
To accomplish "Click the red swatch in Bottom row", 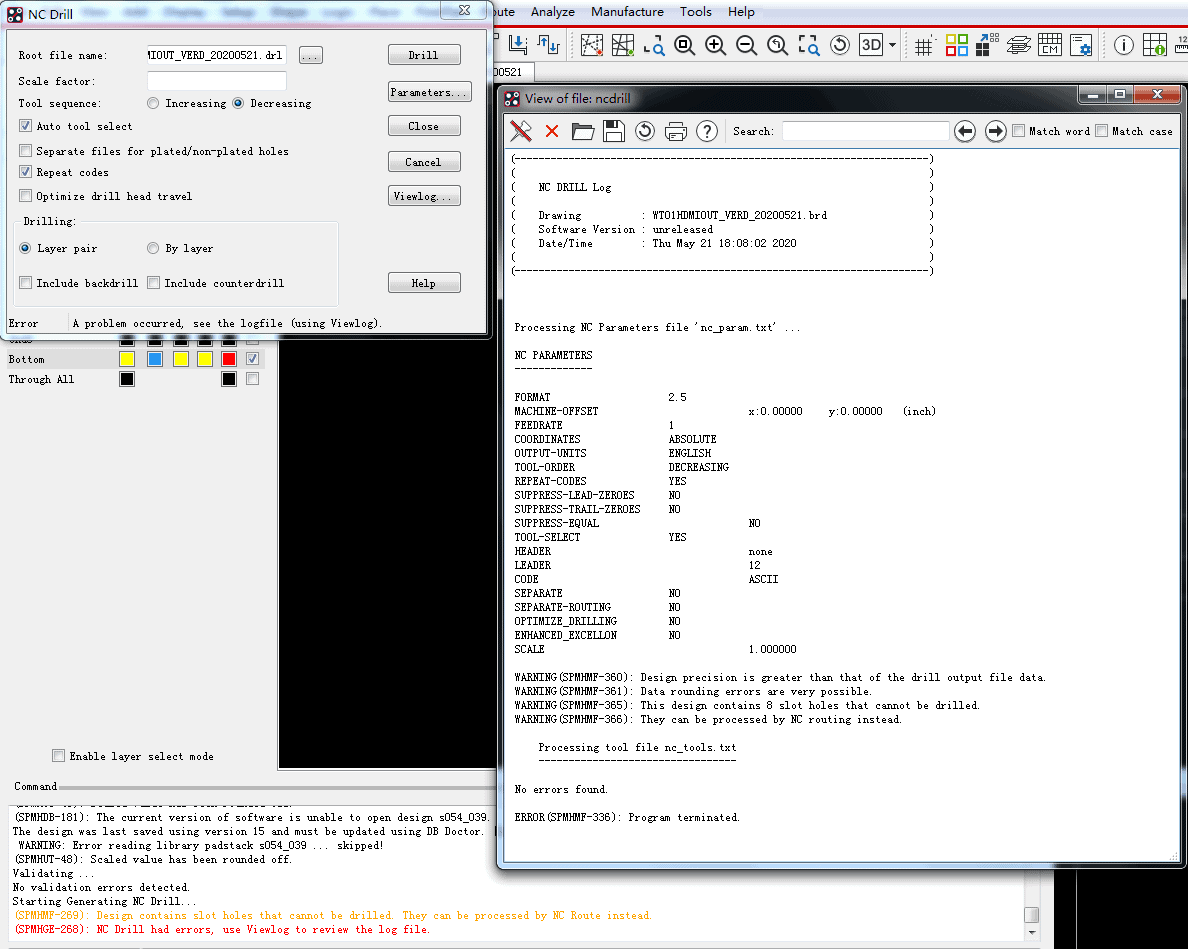I will pos(229,359).
